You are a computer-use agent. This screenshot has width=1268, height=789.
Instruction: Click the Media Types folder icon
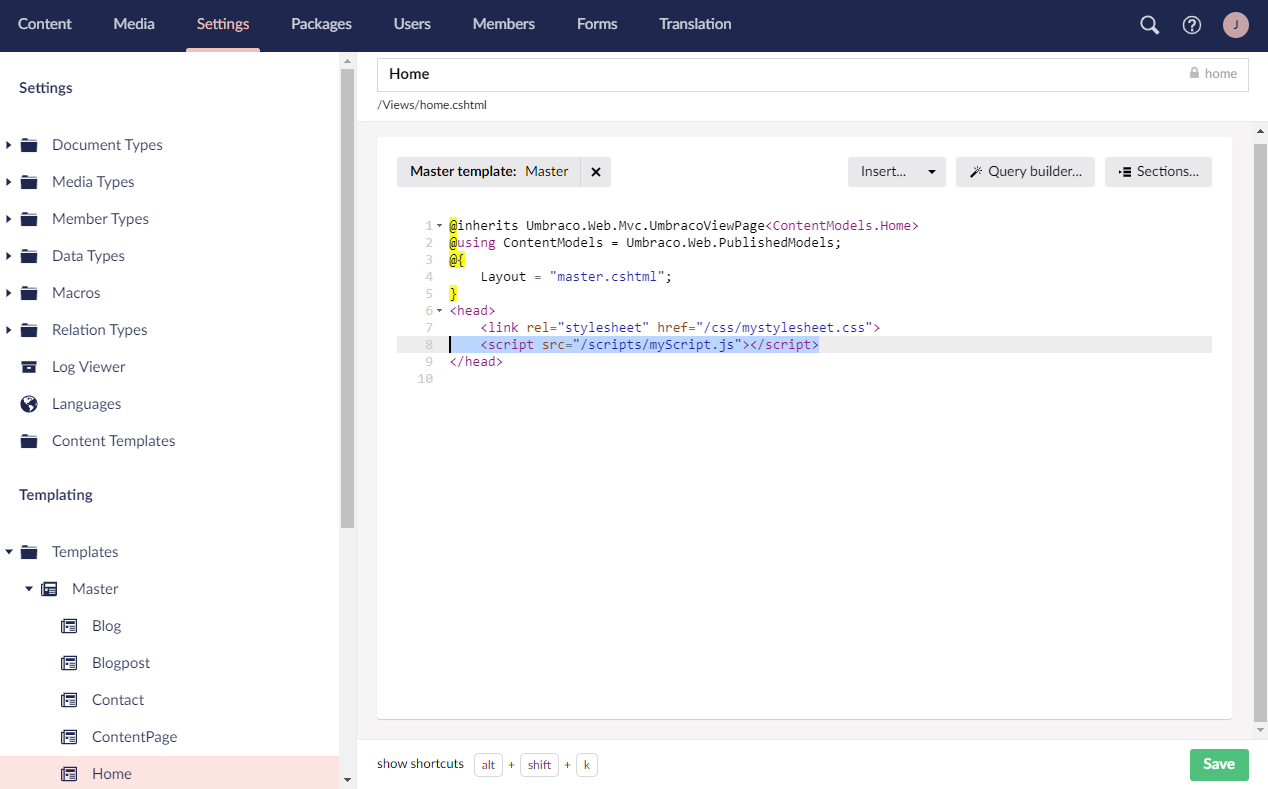pos(30,182)
